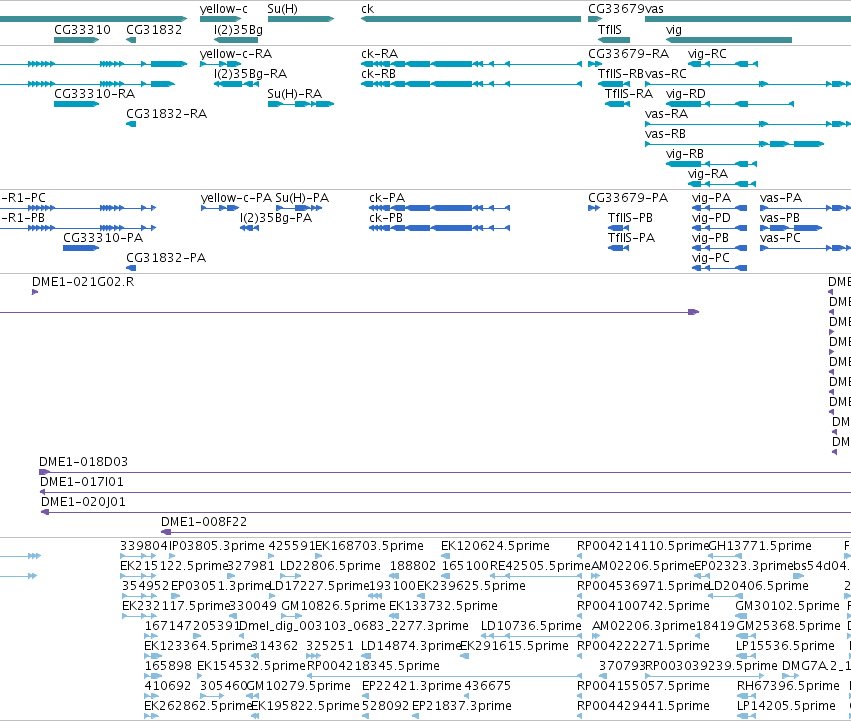851x721 pixels.
Task: Select the vig-PC protein label
Action: click(x=711, y=258)
